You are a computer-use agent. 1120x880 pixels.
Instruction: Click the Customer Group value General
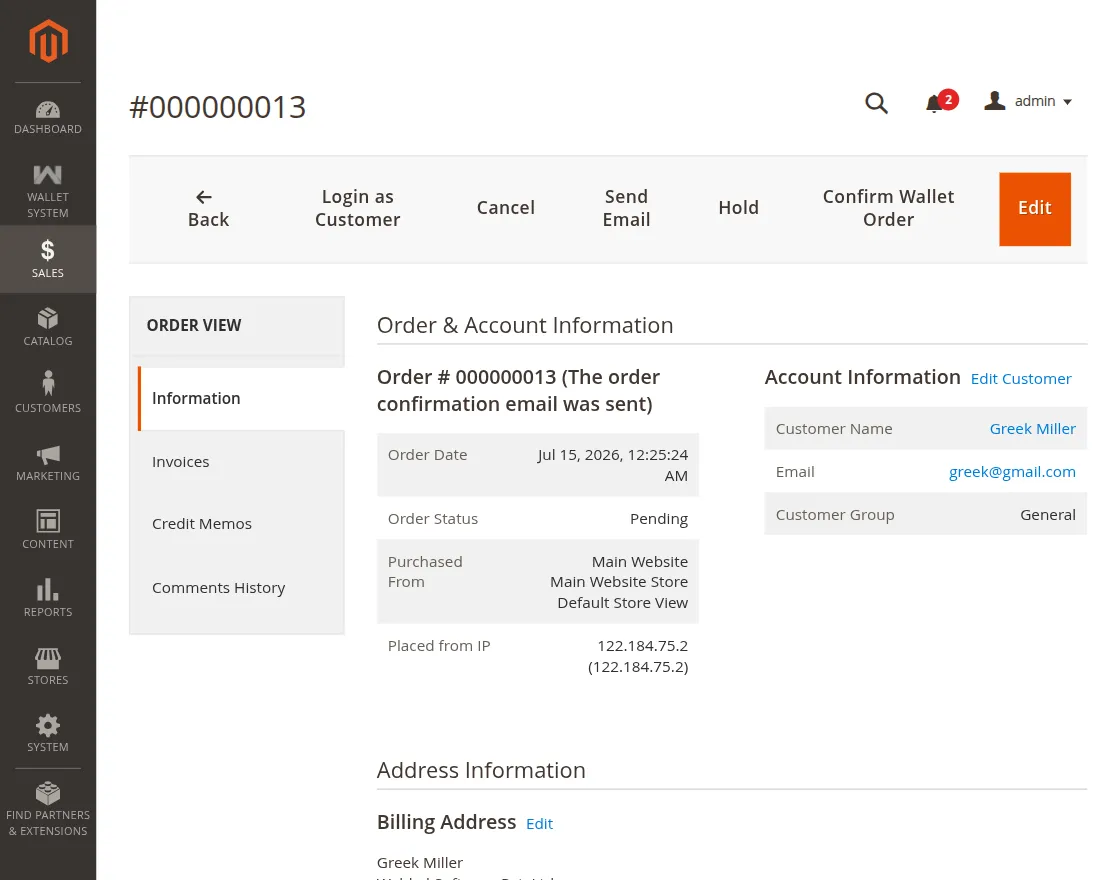pyautogui.click(x=1047, y=515)
